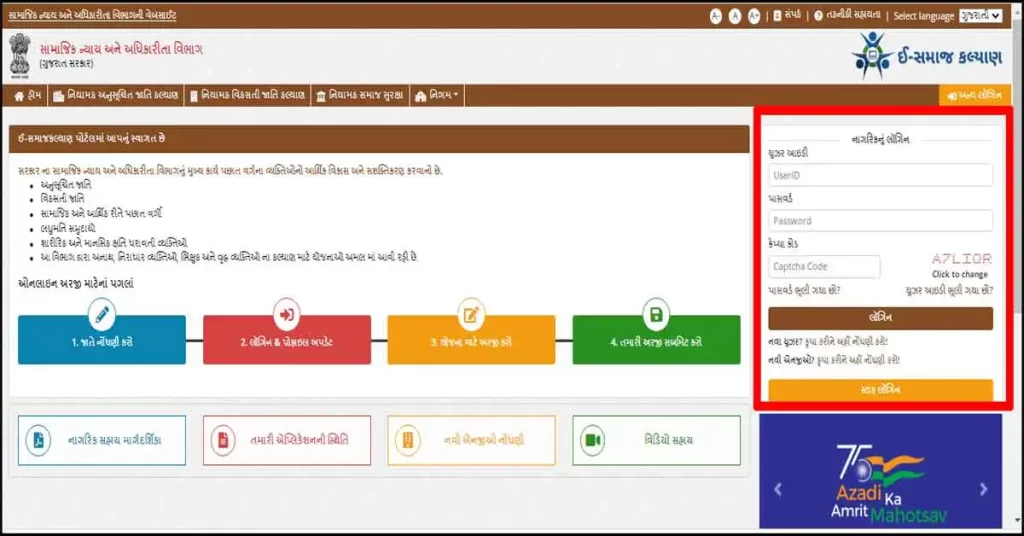Open નિયામક અનુસૂચિત જાતિ કલ્યાણ menu item
Viewport: 1024px width, 536px height.
click(x=116, y=95)
